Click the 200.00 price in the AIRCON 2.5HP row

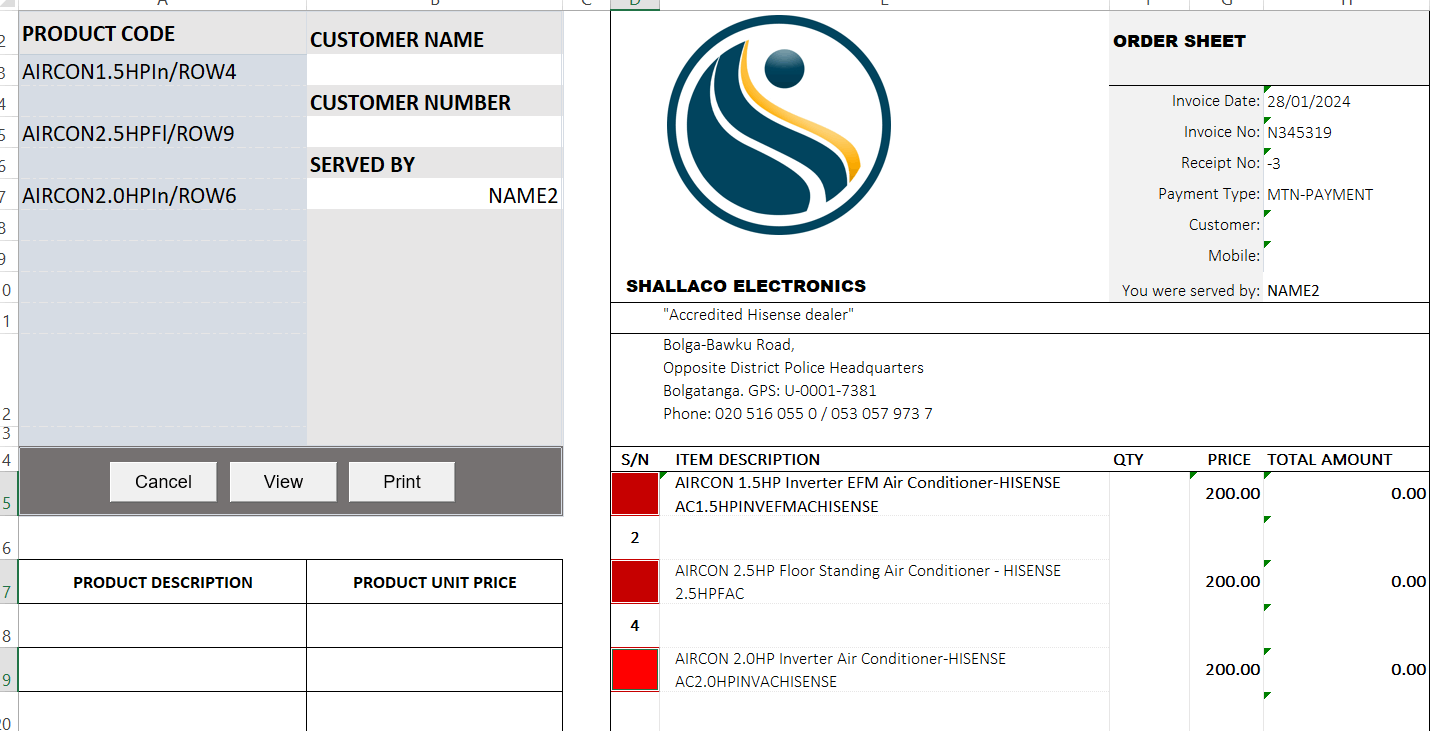point(1233,582)
